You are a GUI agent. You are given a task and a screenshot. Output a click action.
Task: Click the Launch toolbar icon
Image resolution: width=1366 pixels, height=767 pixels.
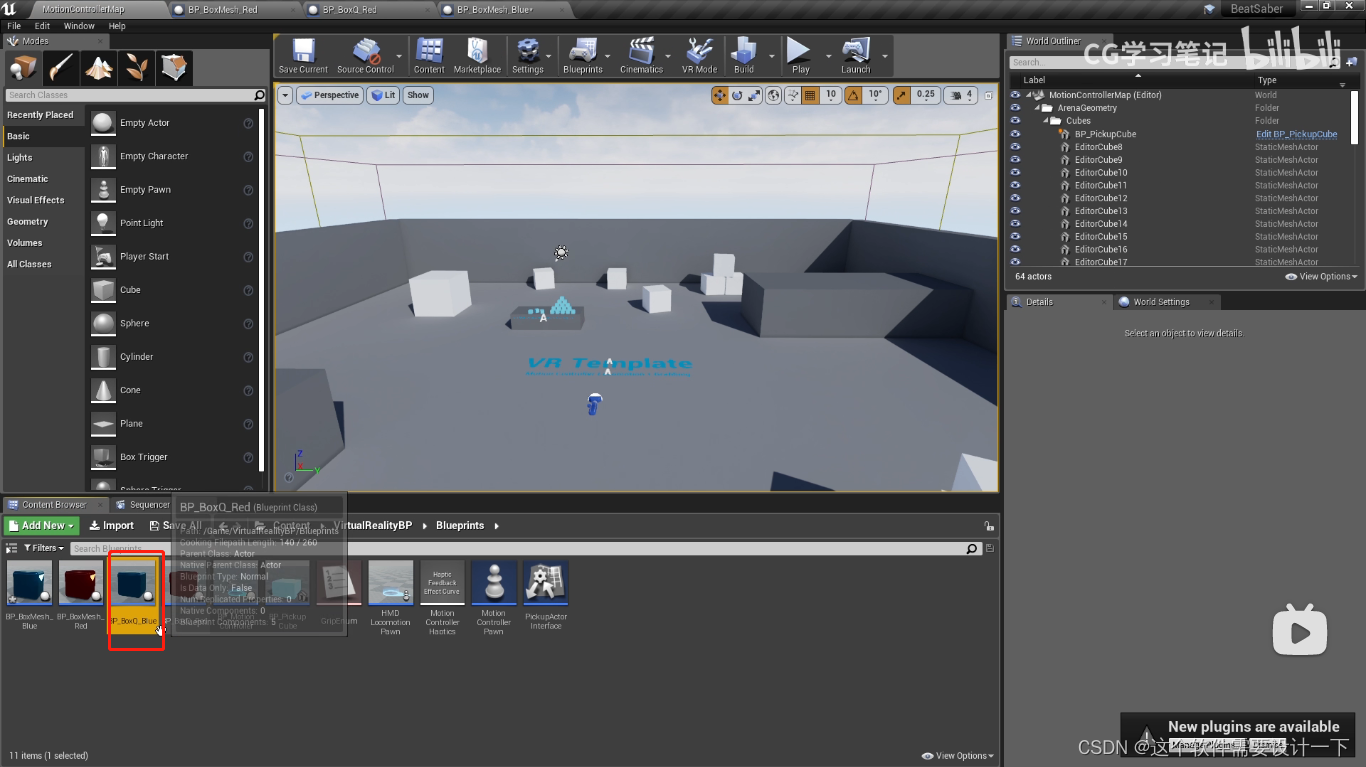pos(856,56)
